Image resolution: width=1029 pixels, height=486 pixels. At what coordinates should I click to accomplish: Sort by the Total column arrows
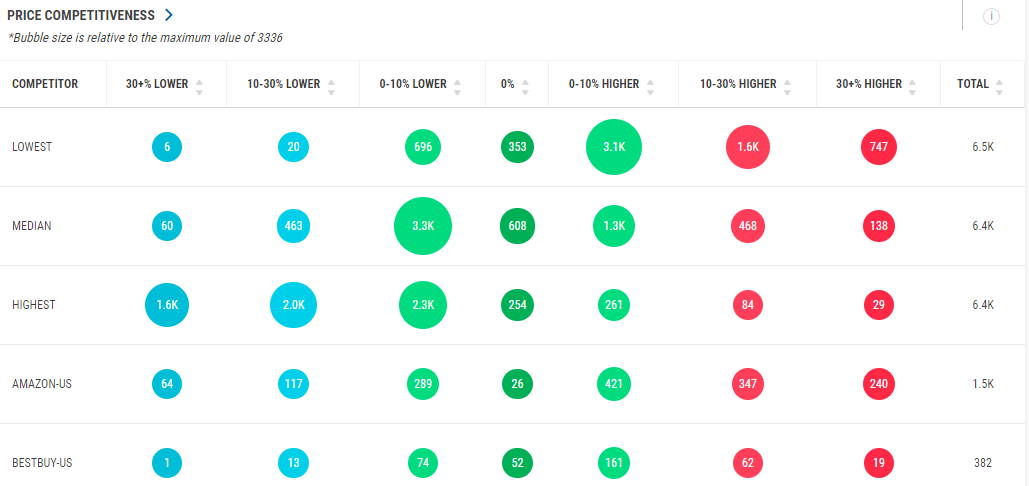[1000, 86]
